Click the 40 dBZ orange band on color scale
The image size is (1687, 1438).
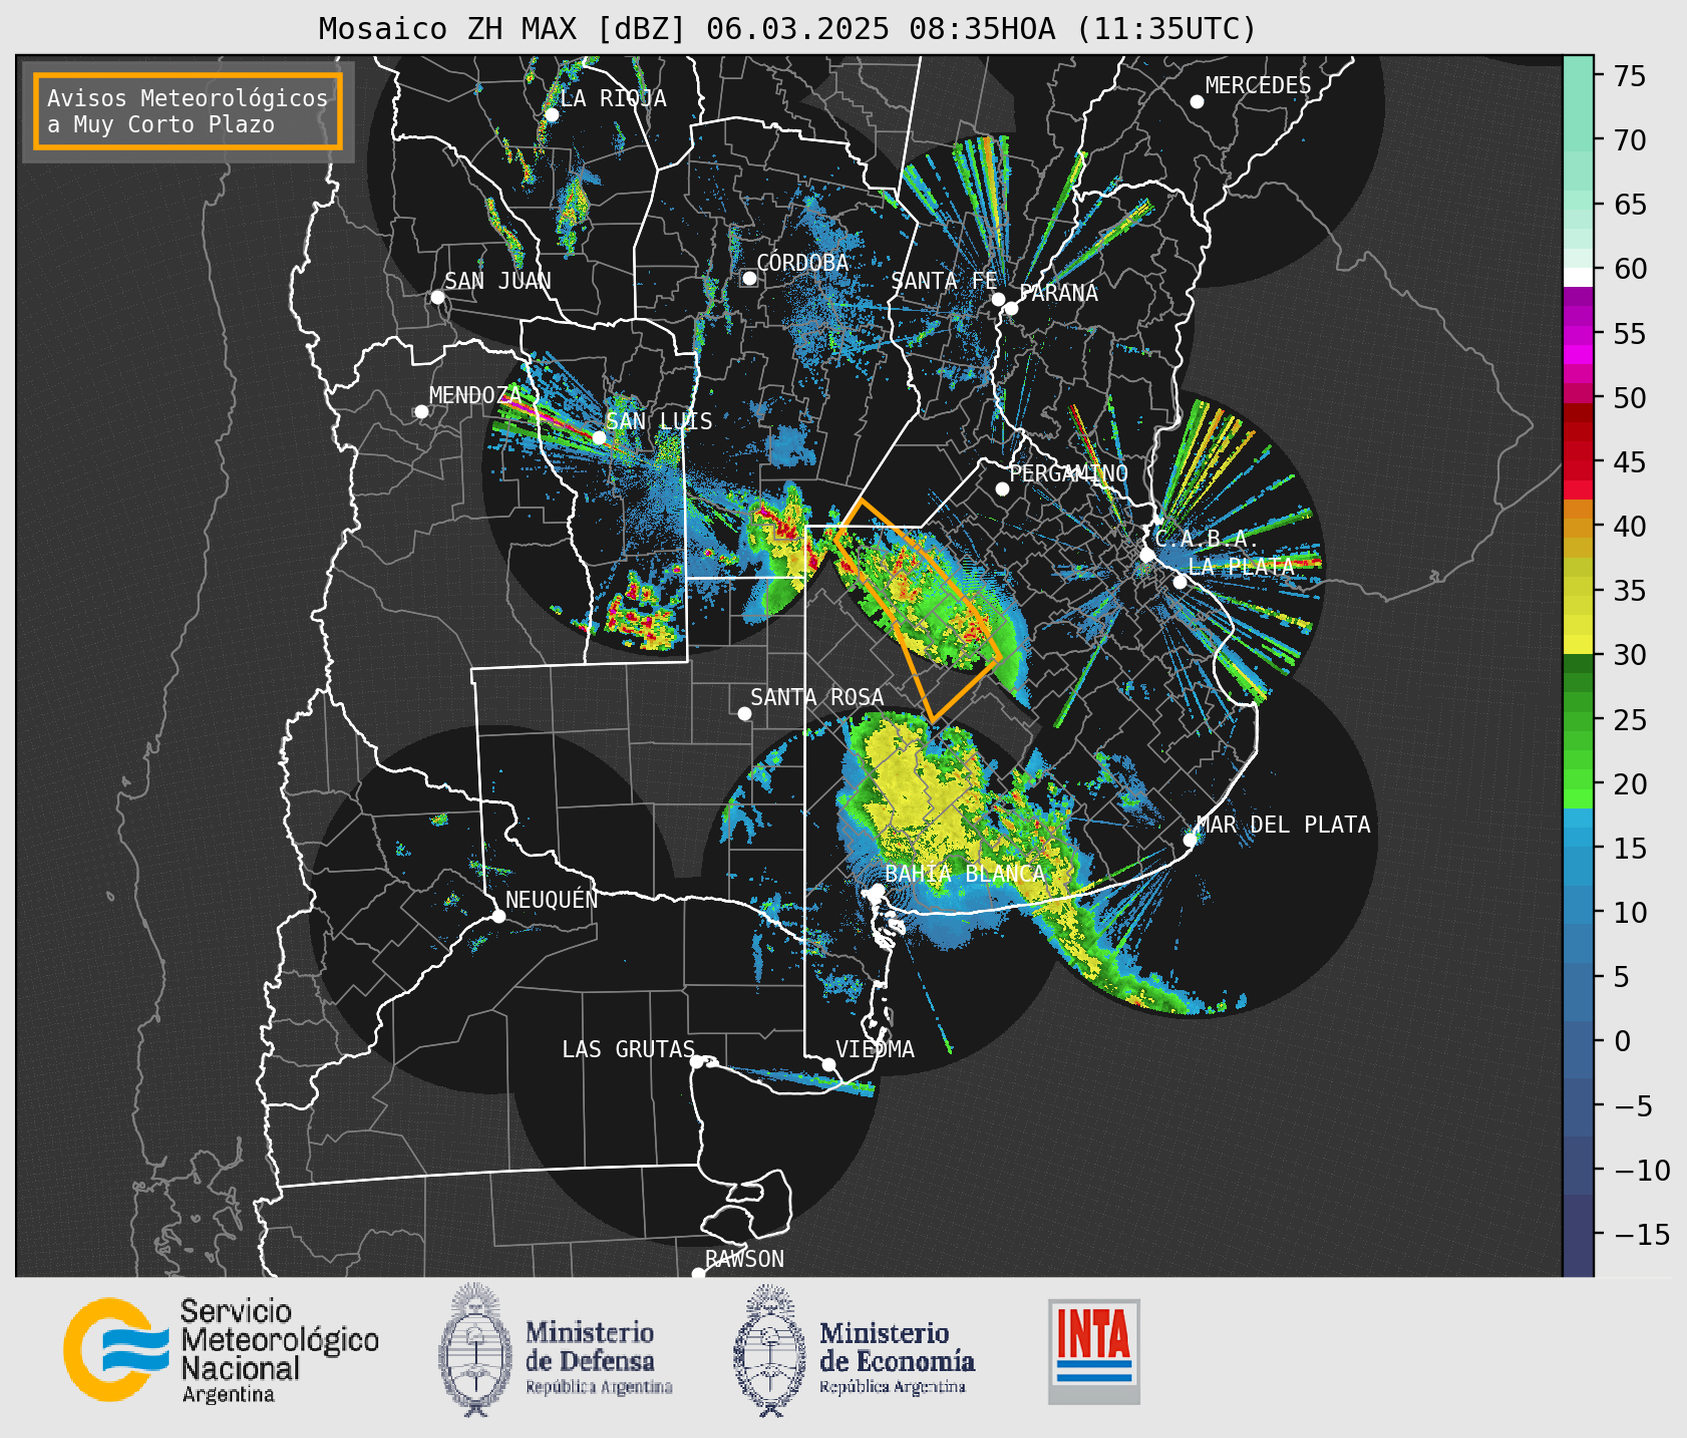pos(1578,526)
